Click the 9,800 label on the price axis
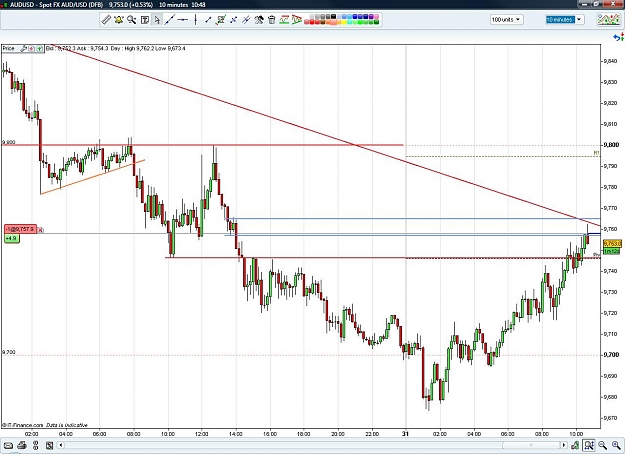The image size is (625, 454). tap(611, 145)
